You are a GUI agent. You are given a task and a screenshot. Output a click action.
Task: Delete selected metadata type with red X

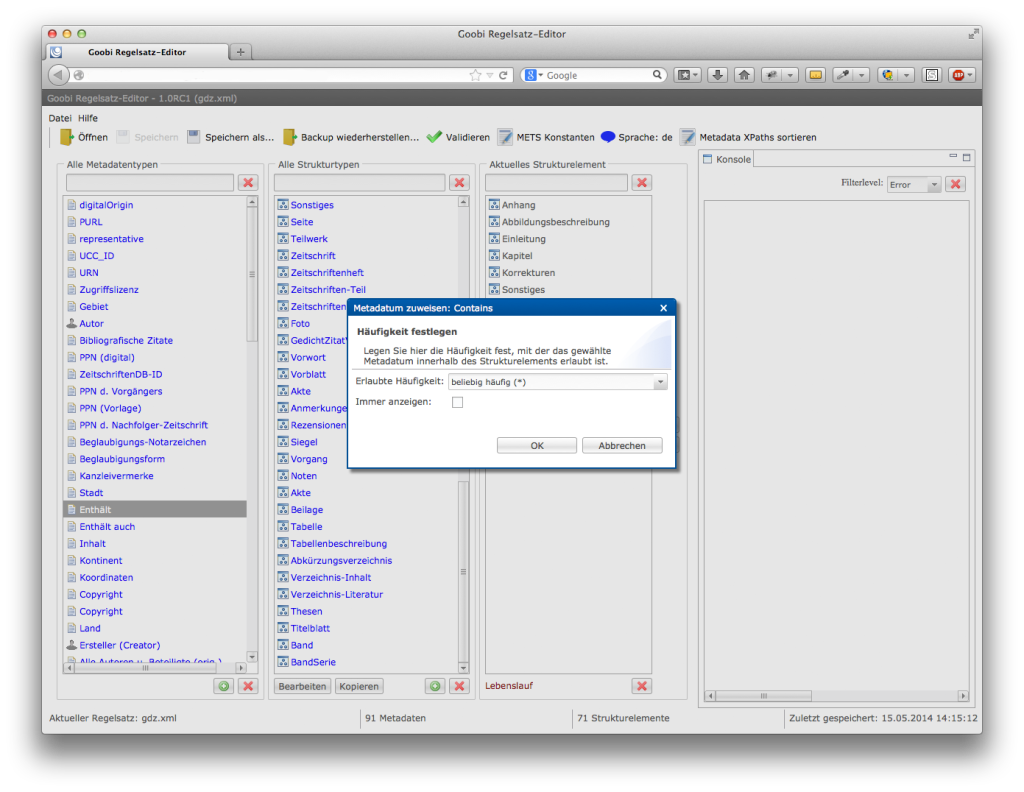(x=248, y=686)
